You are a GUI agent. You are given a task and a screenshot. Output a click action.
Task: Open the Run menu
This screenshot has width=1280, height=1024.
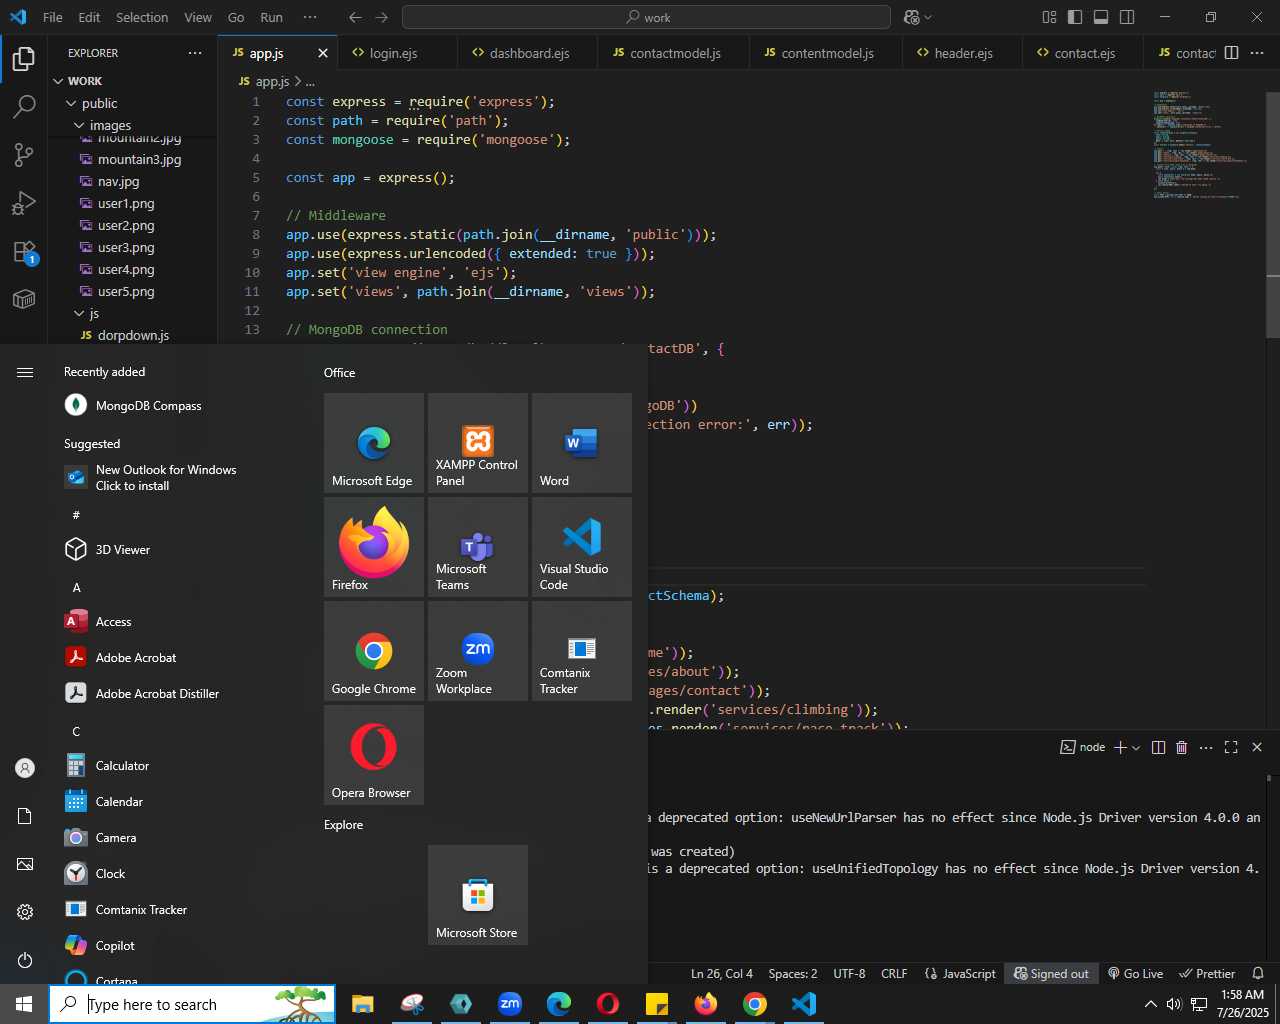tap(271, 17)
